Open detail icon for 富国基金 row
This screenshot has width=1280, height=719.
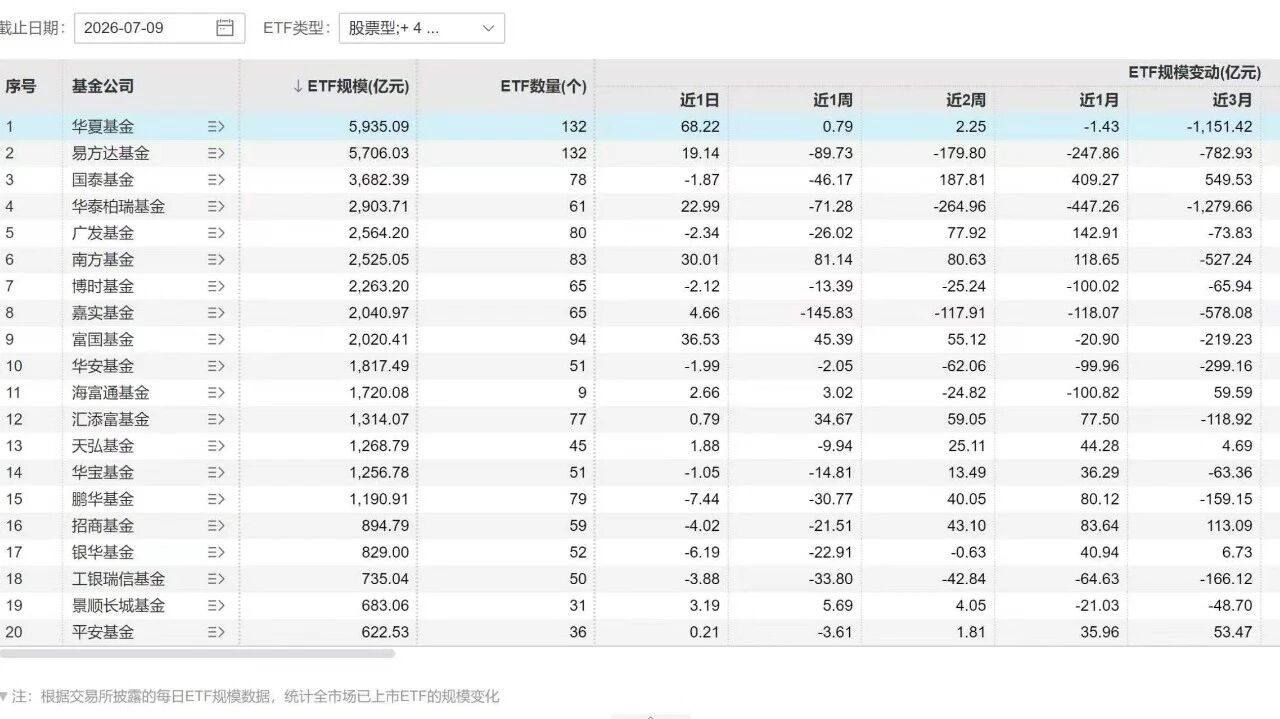(x=216, y=339)
